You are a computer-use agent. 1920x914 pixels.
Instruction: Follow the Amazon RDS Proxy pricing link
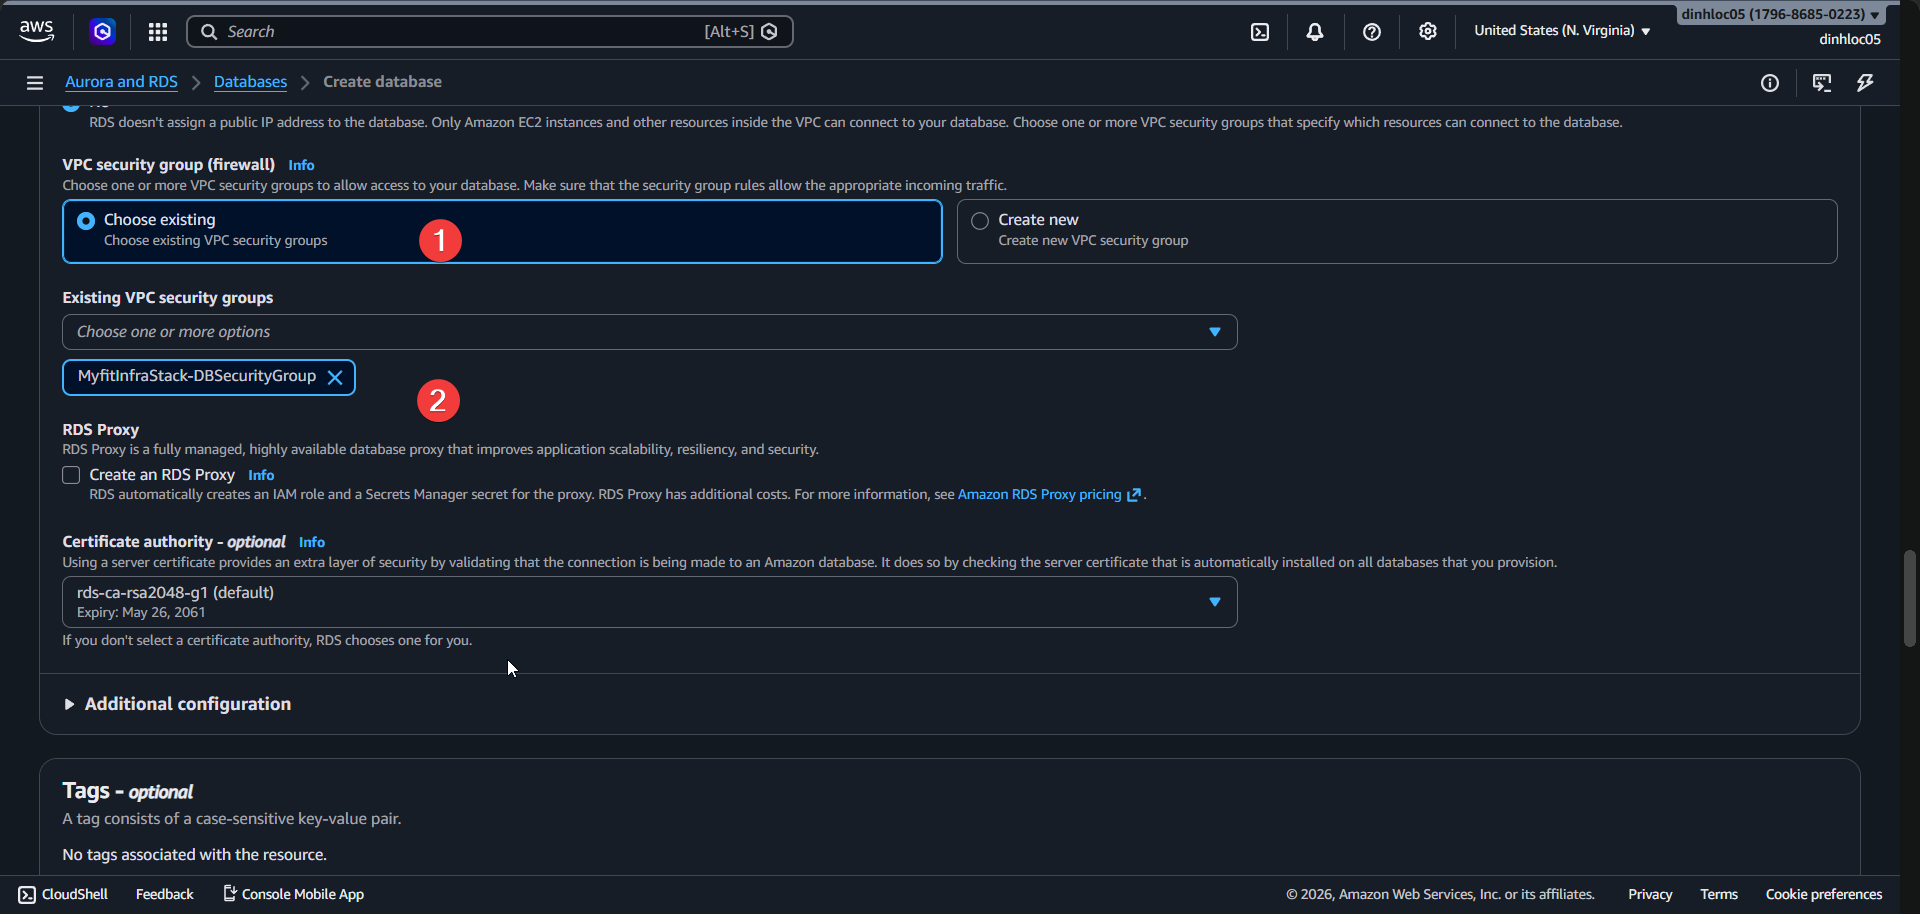pos(1038,494)
